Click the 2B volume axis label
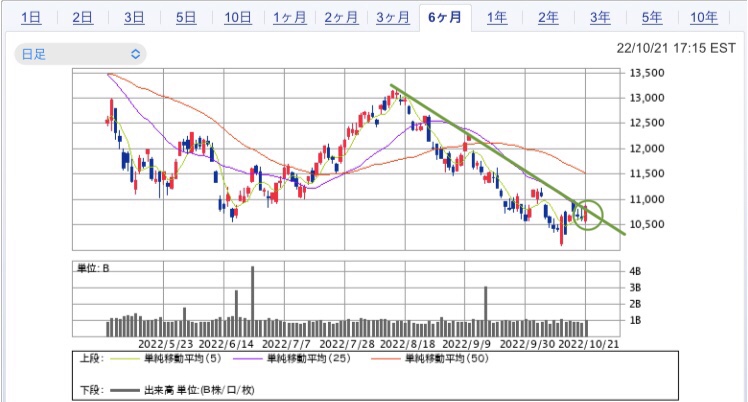748x402 pixels. tap(635, 304)
